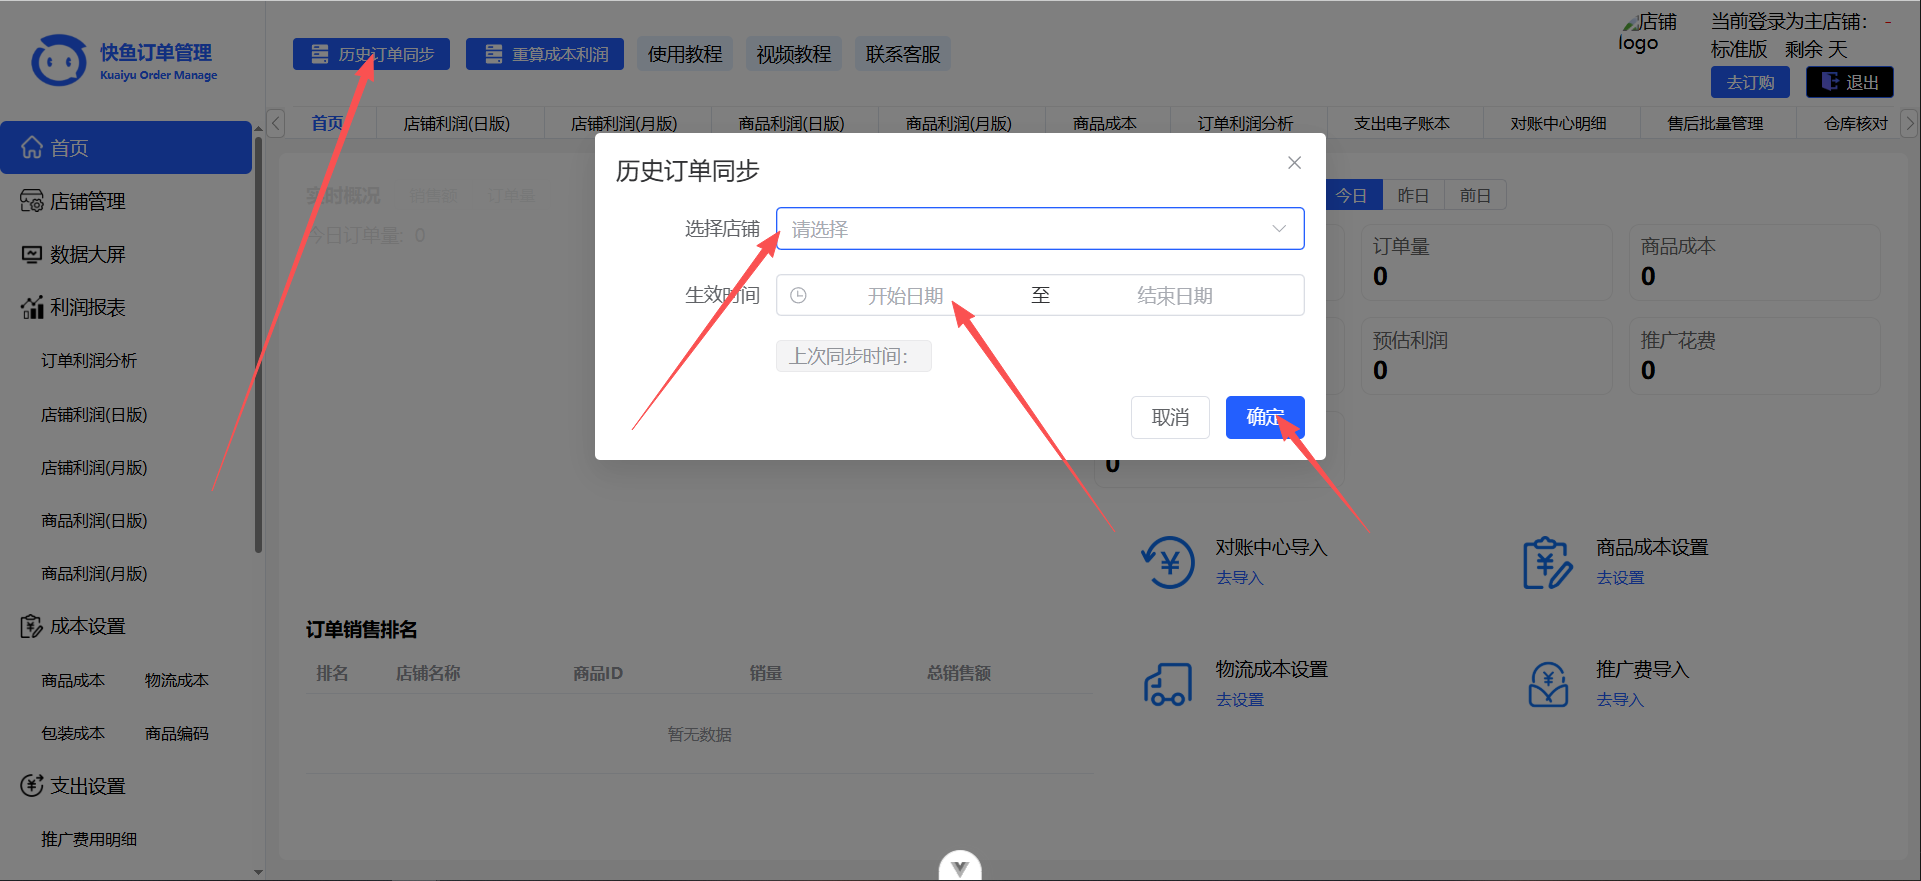Click the bottom expand arrow circle
The image size is (1921, 881).
point(960,868)
